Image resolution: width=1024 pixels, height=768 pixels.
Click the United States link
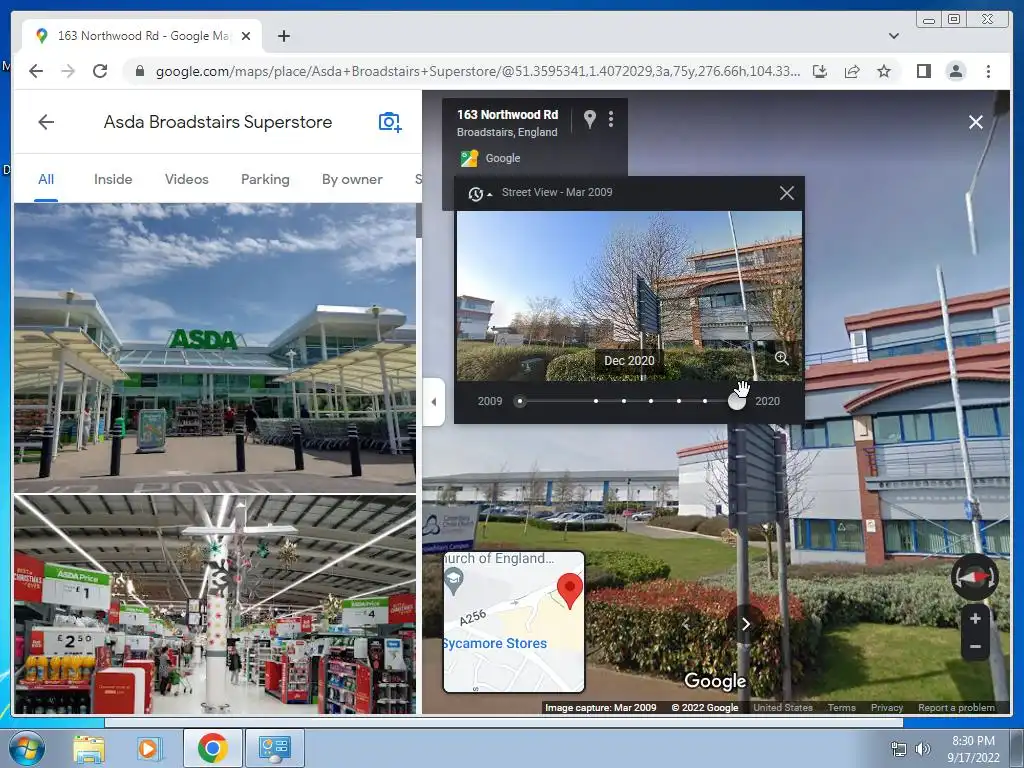783,707
